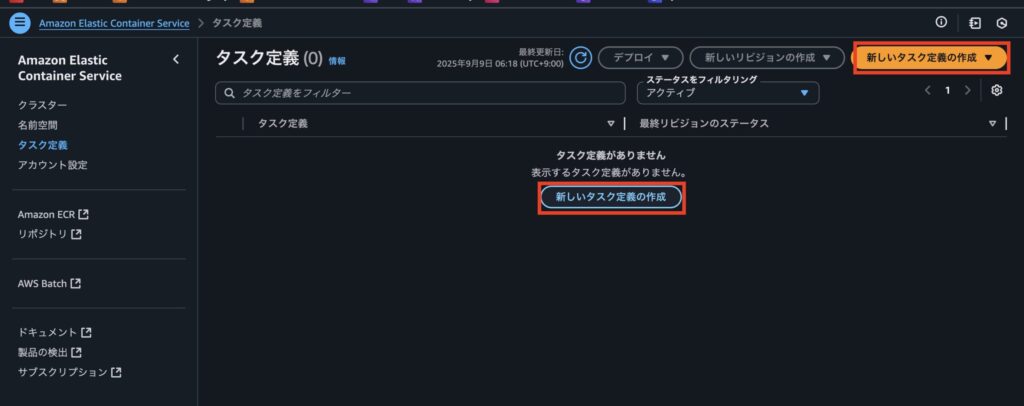Open the CloudShell icon in top bar
This screenshot has height=406, width=1024.
(x=975, y=23)
